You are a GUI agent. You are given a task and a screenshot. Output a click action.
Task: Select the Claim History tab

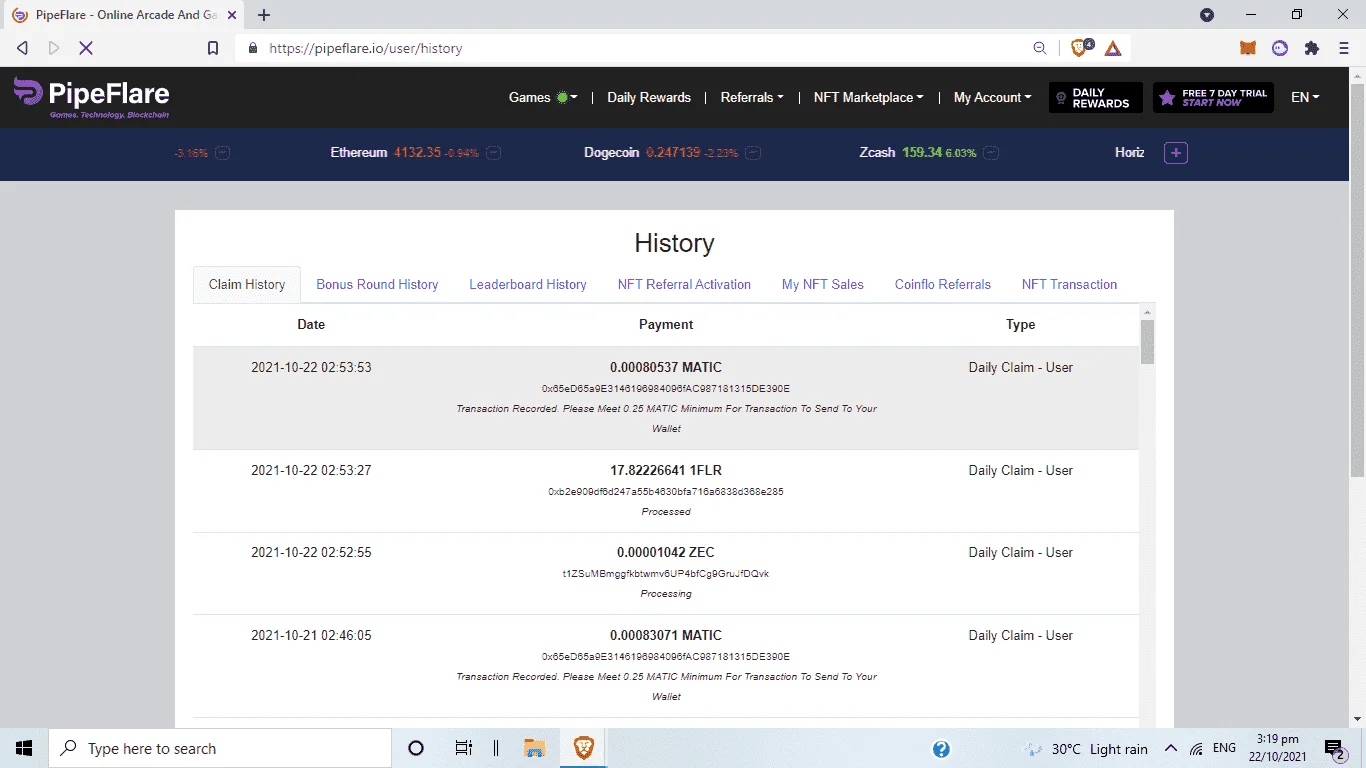(x=247, y=284)
